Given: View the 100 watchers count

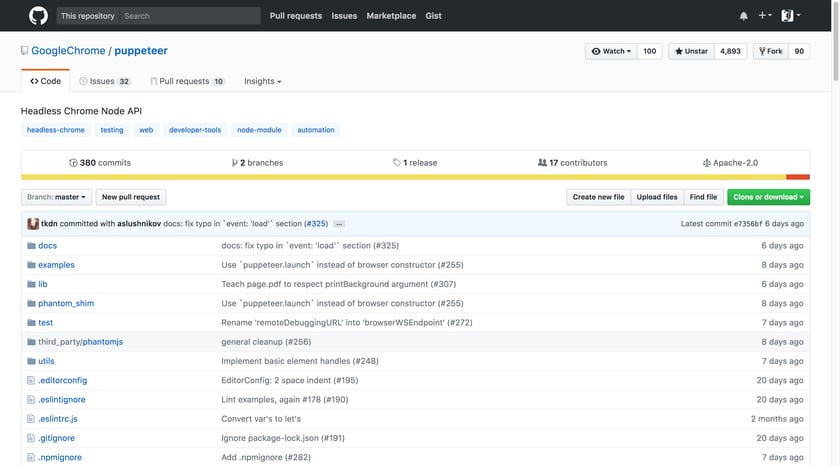Looking at the screenshot, I should coord(650,51).
